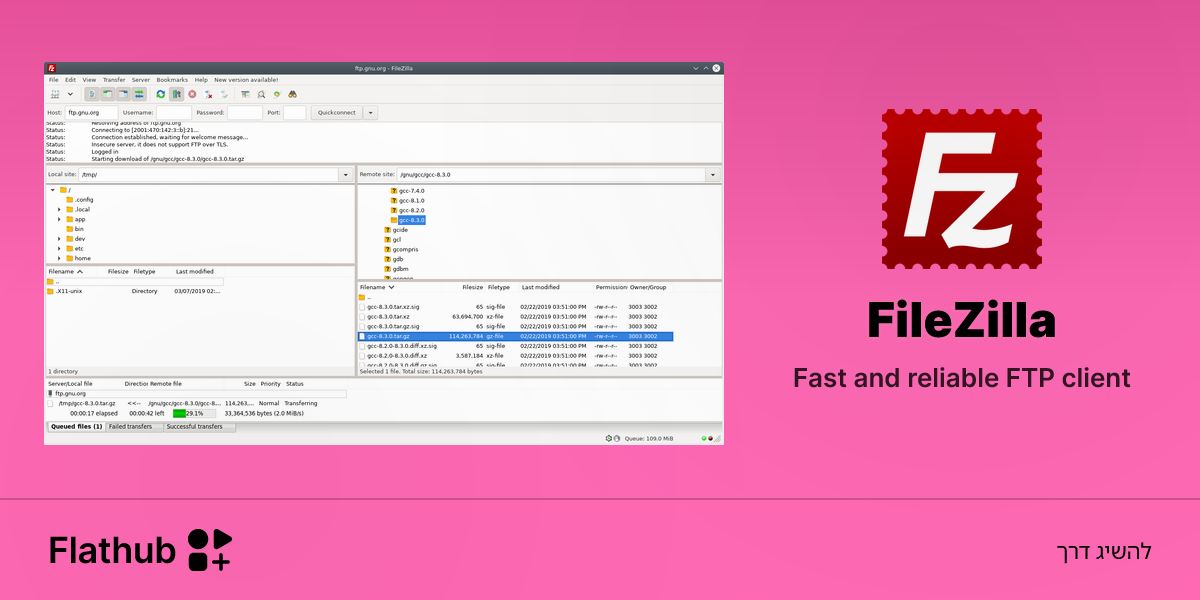Toggle the message log display
The height and width of the screenshot is (600, 1200).
(x=92, y=94)
